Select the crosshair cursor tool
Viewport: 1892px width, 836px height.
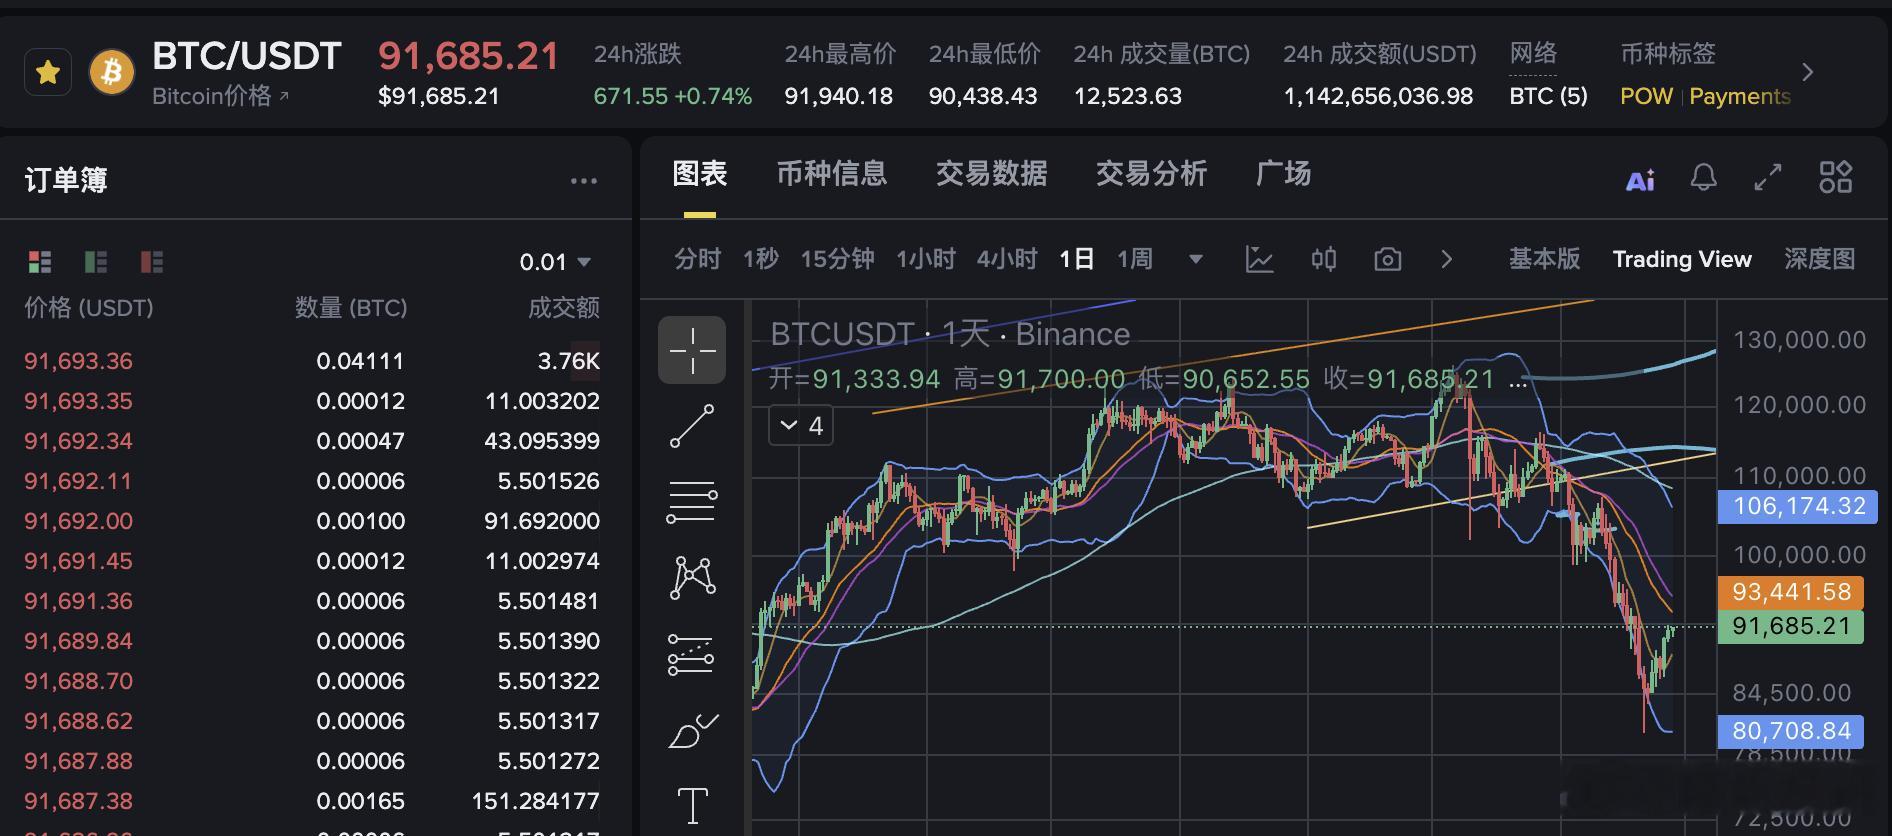click(692, 350)
